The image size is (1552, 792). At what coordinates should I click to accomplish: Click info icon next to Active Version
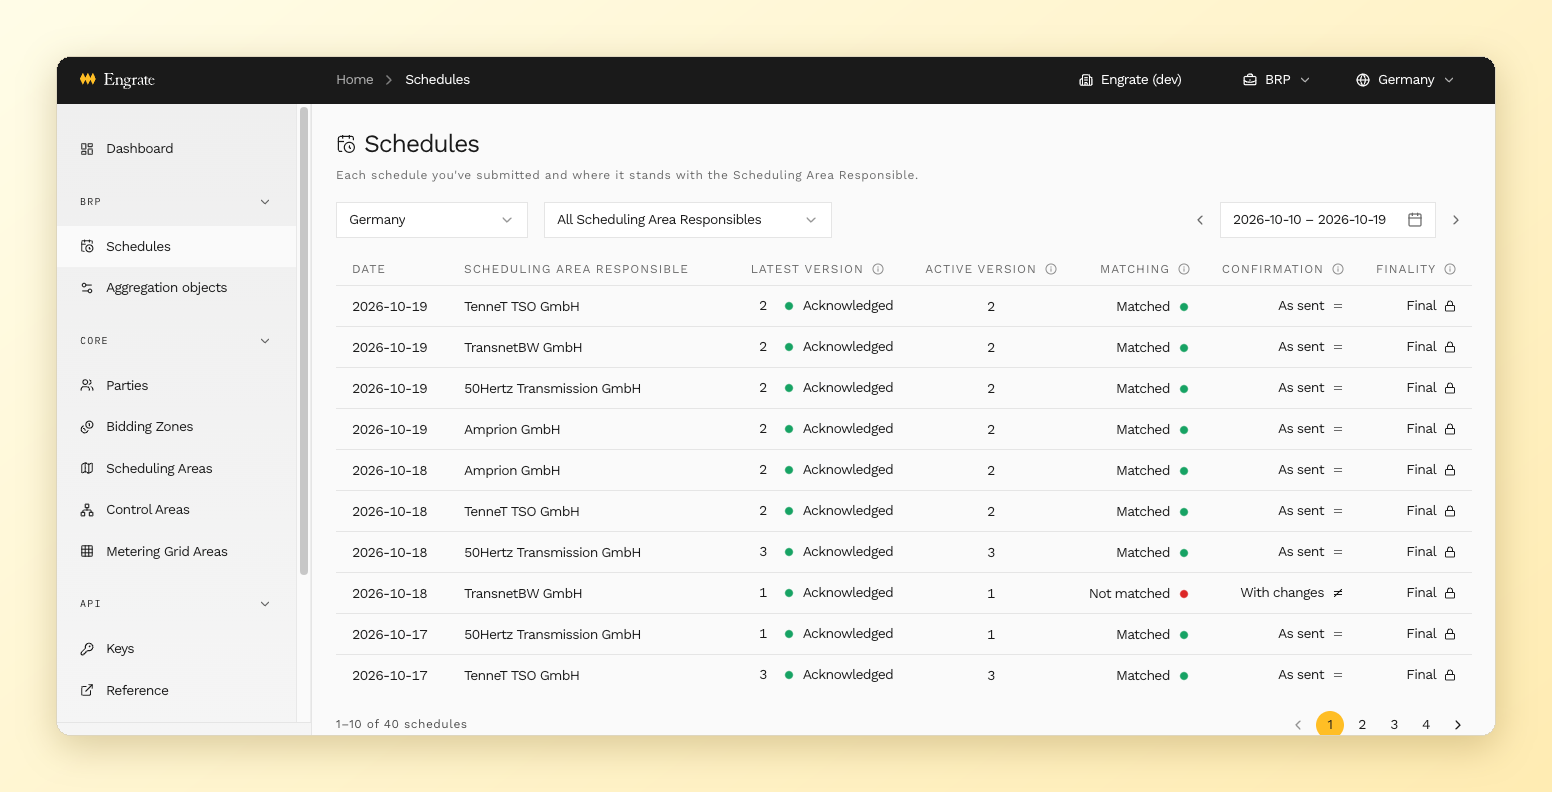pos(1051,269)
